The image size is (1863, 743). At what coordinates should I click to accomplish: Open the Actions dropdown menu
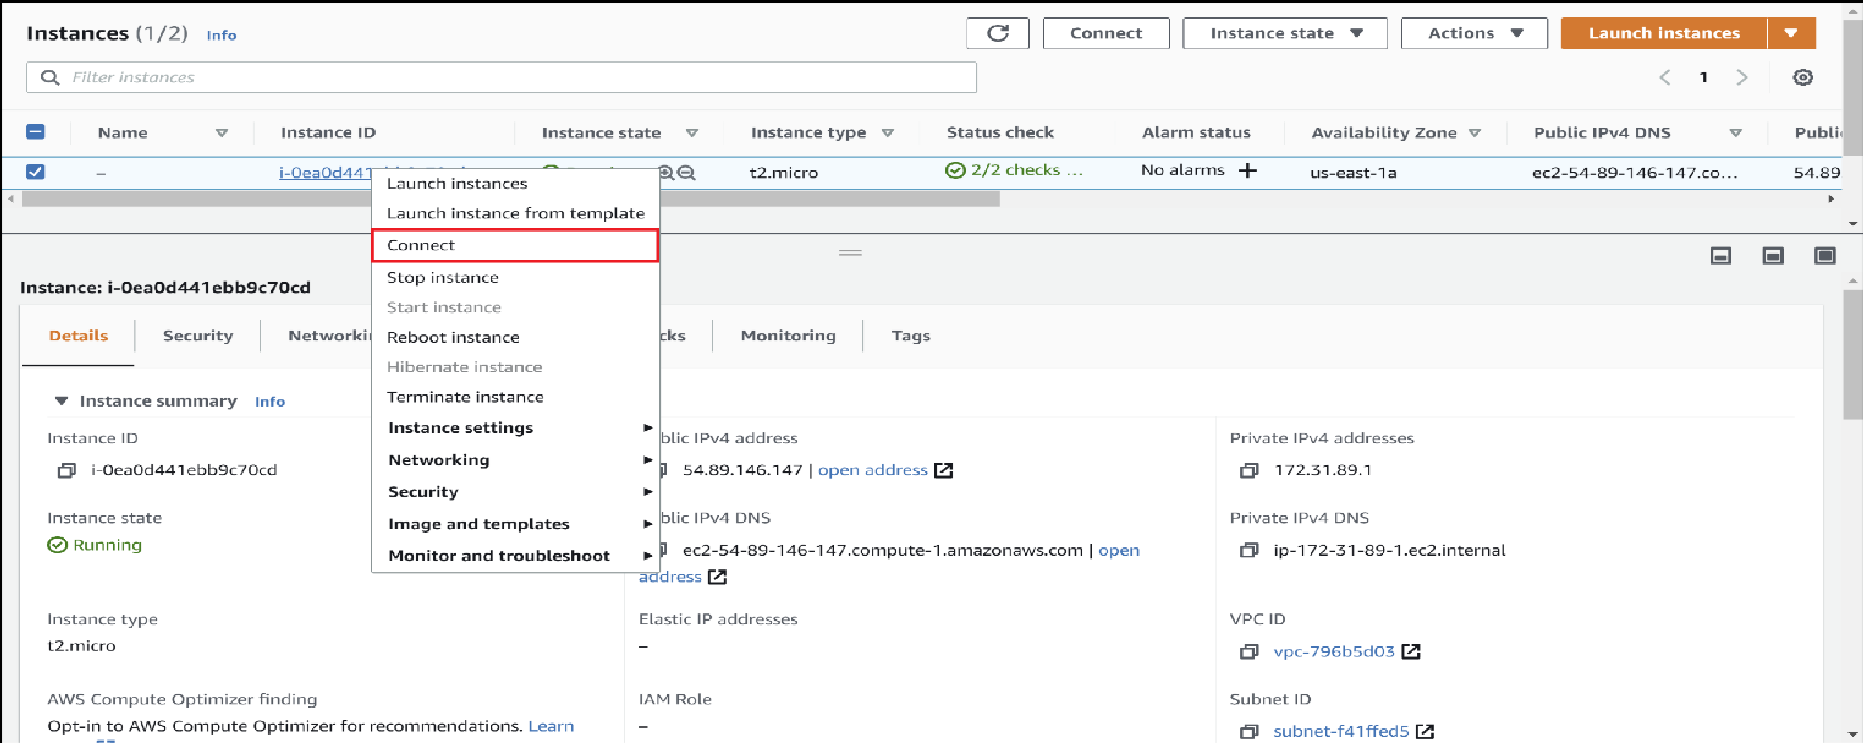point(1473,33)
